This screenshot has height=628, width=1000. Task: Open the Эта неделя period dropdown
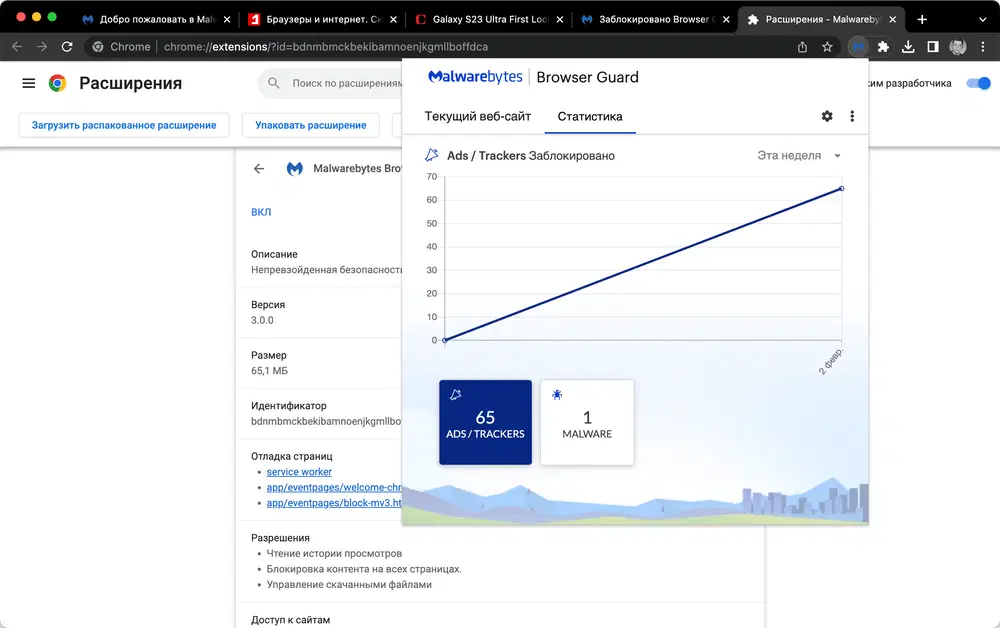pos(798,156)
